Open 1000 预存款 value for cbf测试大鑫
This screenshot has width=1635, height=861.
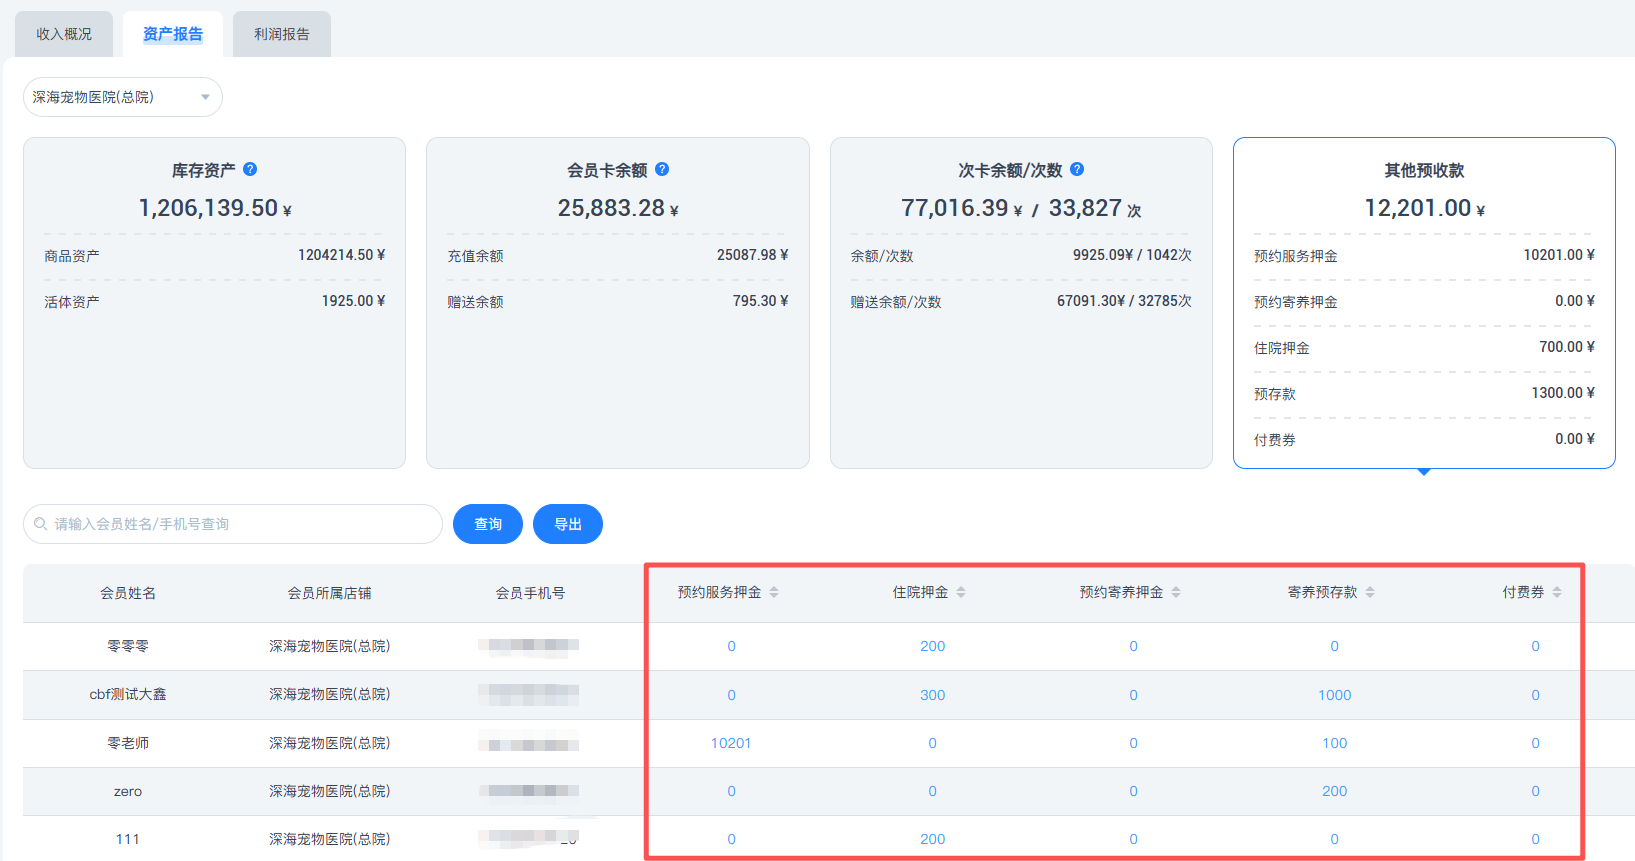(1334, 695)
